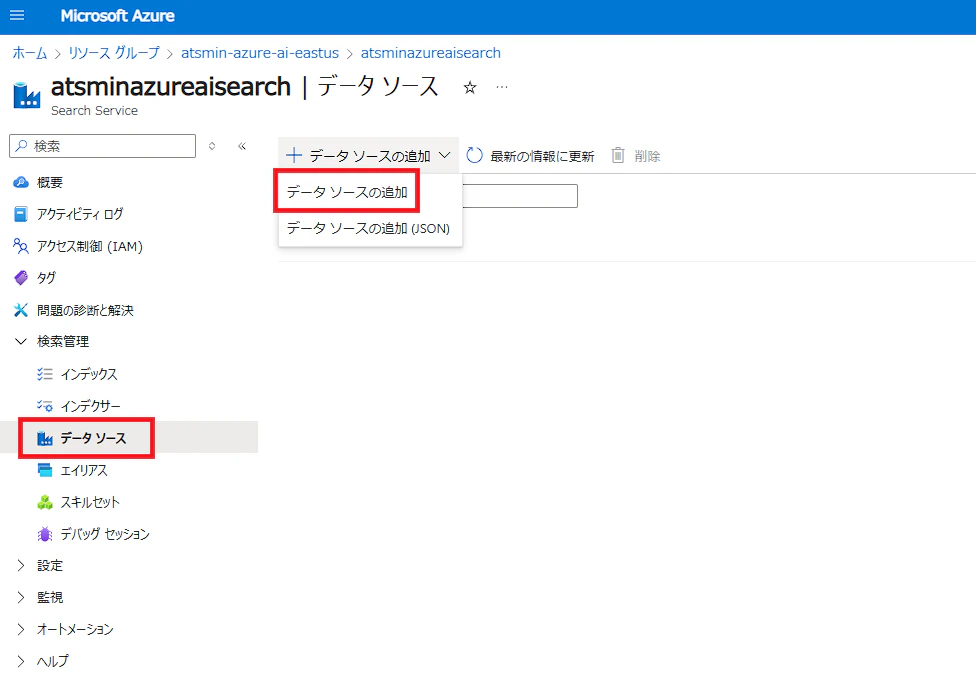
Task: Choose データ ソースの追加 (JSON) menu entry
Action: 368,228
